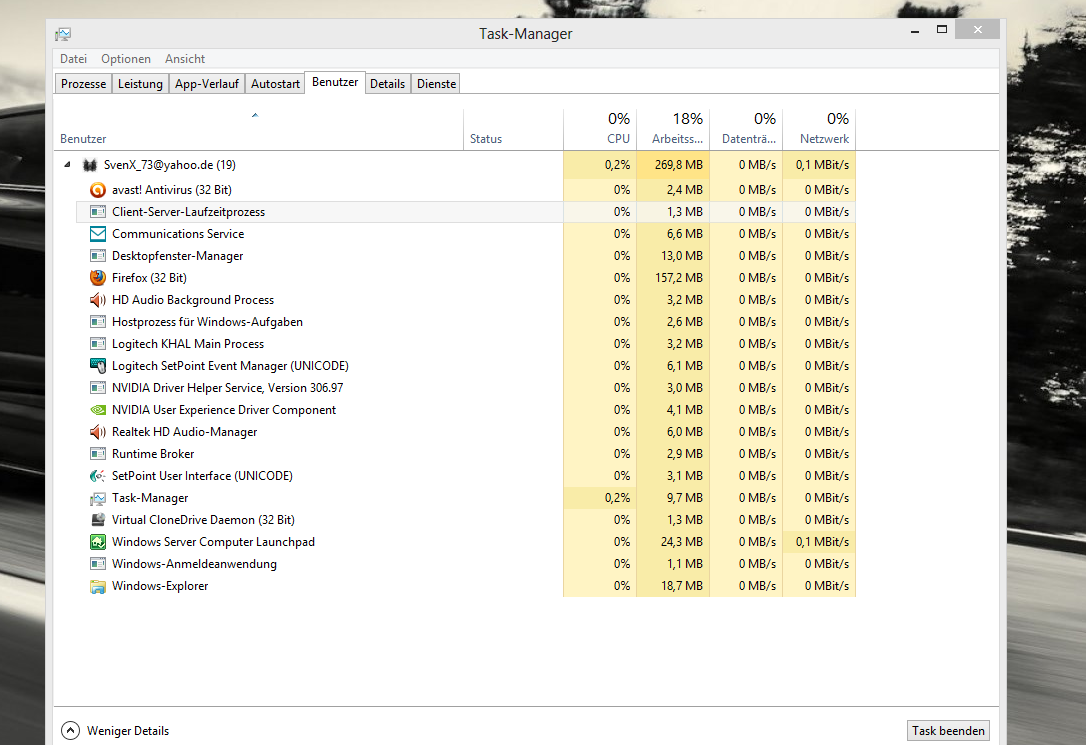Click the Logitech SetPoint Event Manager icon

coord(98,366)
